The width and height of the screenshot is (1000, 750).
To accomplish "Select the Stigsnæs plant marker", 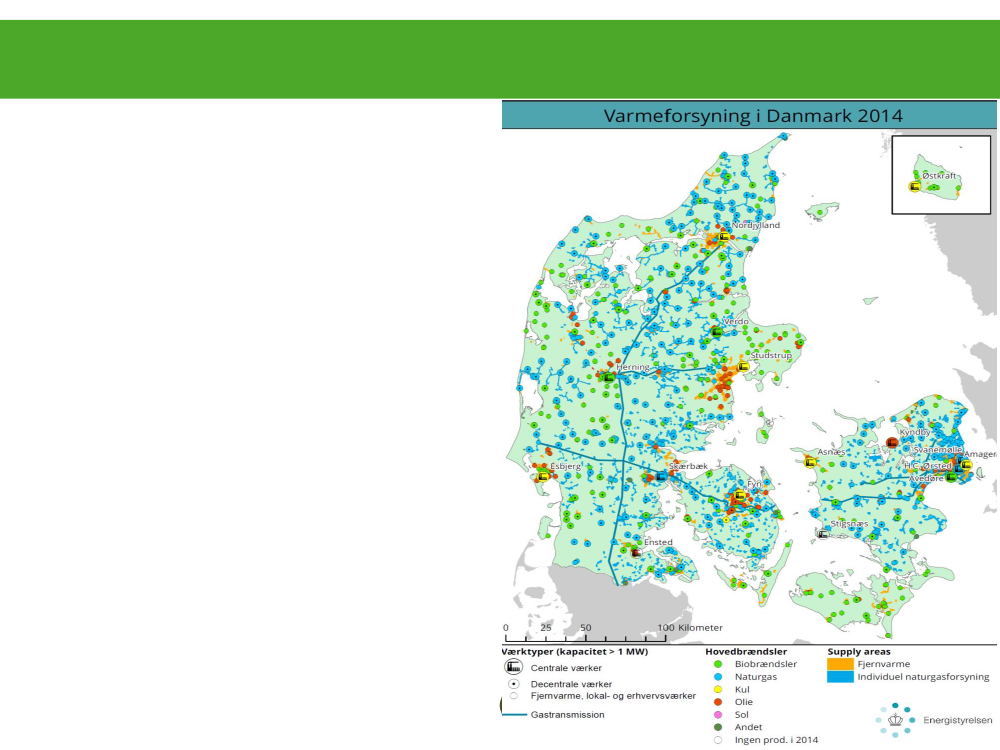I will [x=823, y=533].
